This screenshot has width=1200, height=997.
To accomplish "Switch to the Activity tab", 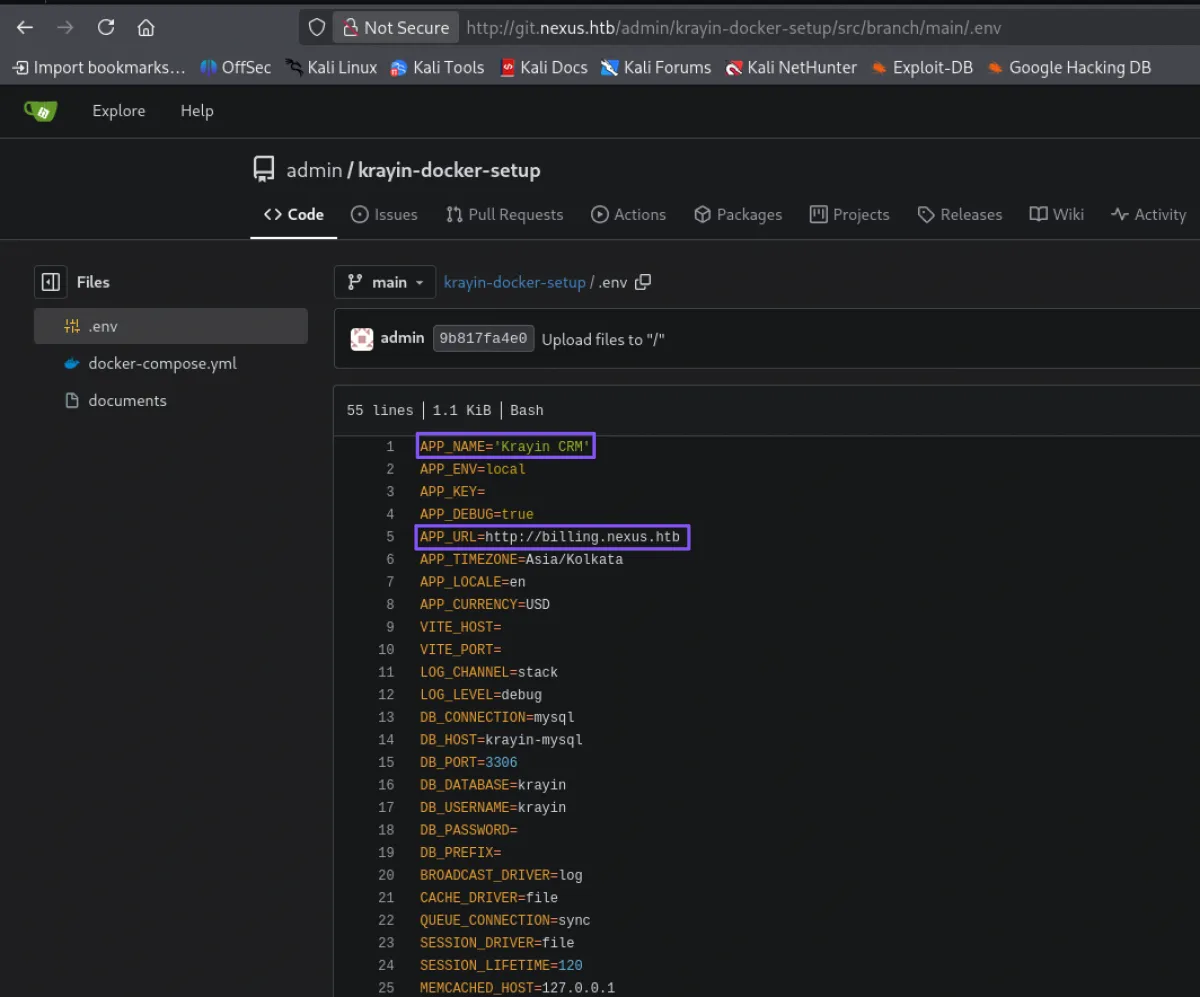I will pyautogui.click(x=1148, y=214).
